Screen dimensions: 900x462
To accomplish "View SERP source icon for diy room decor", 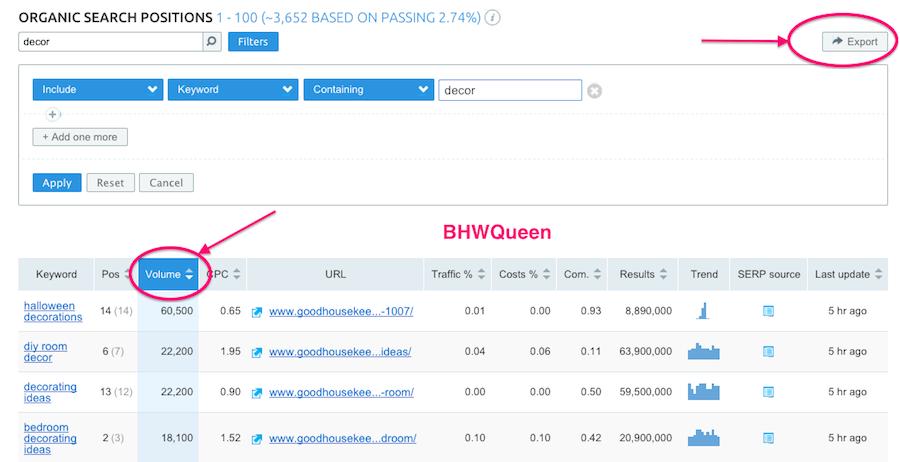I will click(x=768, y=351).
